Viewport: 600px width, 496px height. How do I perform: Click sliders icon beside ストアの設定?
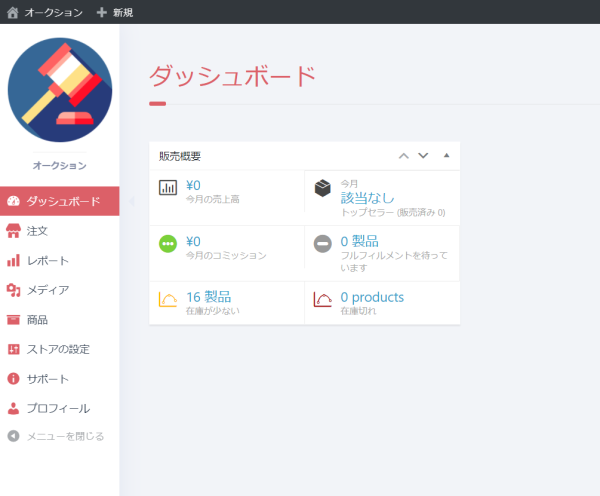[13, 349]
